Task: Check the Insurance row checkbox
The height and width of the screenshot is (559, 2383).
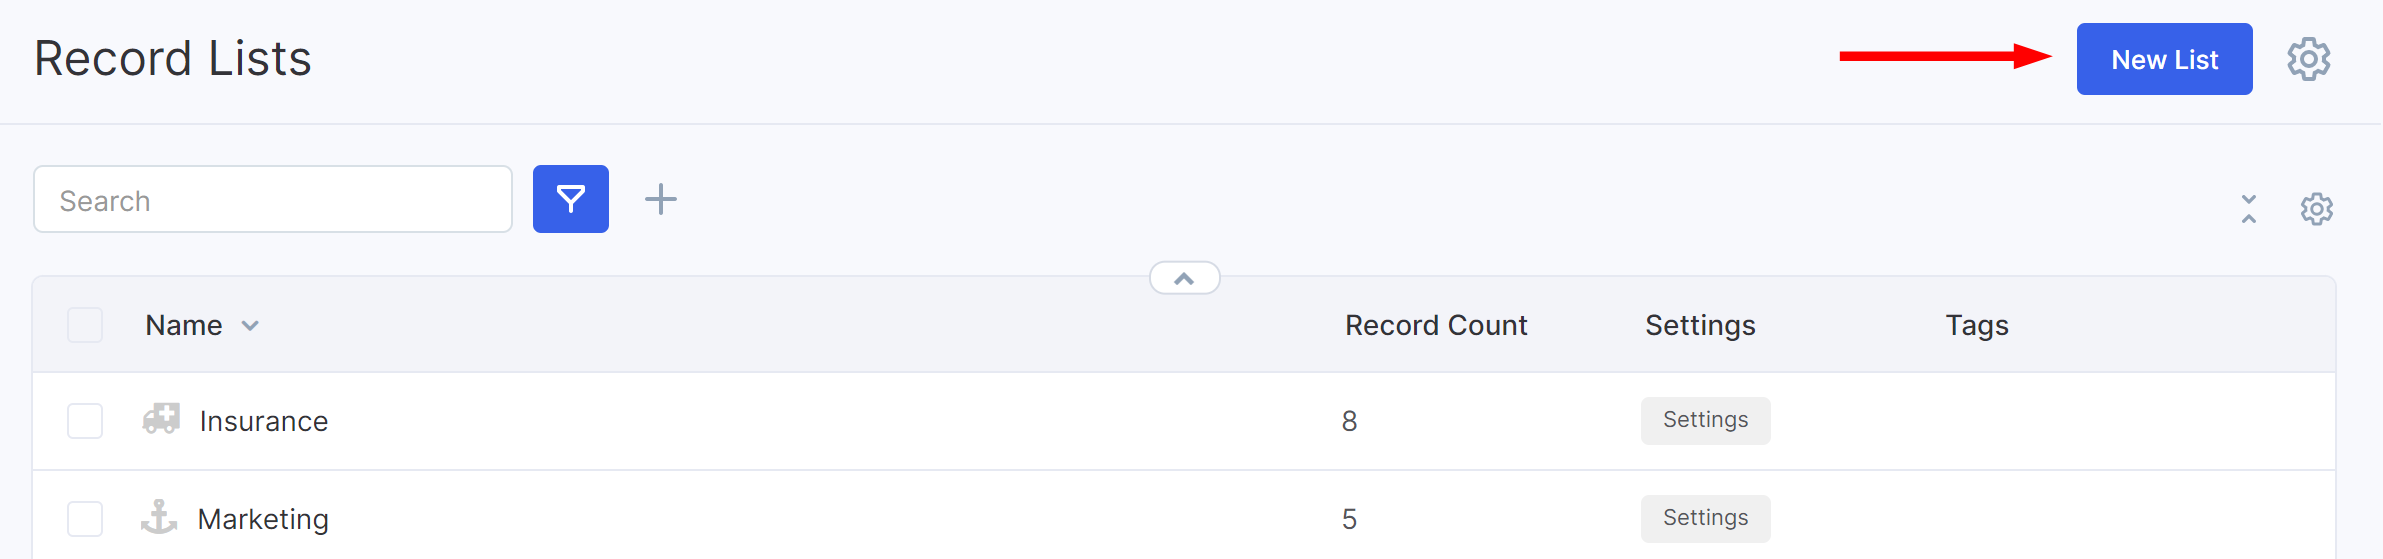Action: 85,421
